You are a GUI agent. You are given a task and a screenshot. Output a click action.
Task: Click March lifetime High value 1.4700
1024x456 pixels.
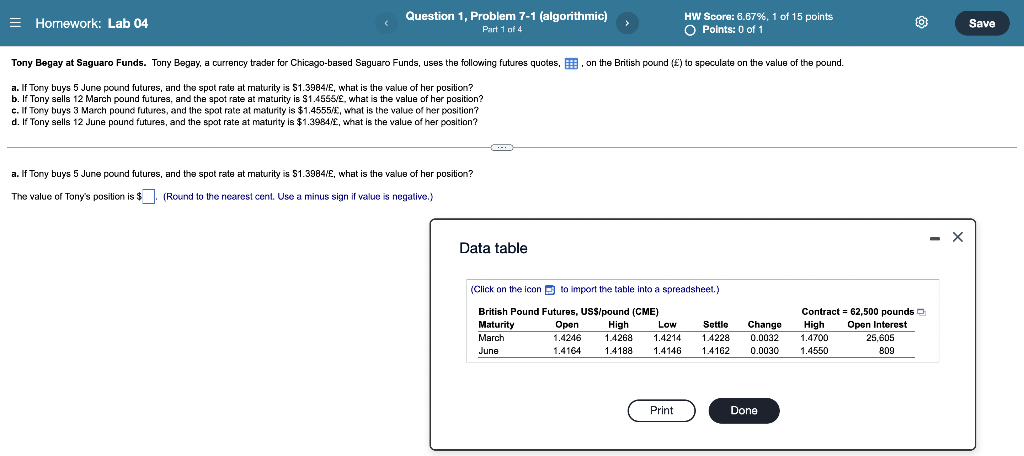[814, 338]
